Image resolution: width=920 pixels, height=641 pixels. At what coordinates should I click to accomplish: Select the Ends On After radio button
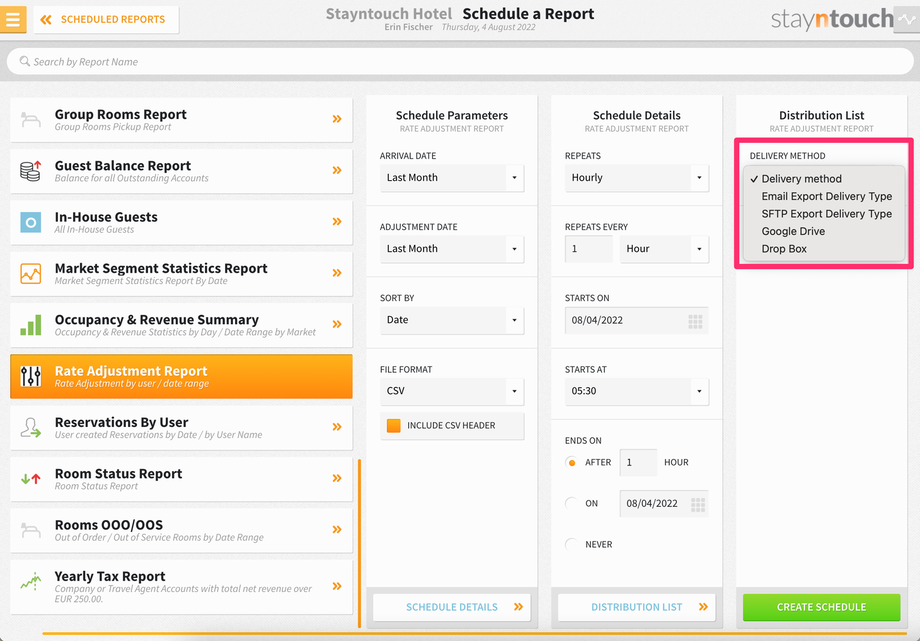point(571,463)
